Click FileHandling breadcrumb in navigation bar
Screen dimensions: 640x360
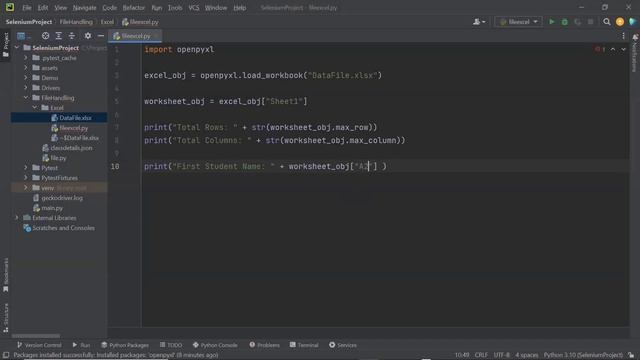click(x=76, y=22)
